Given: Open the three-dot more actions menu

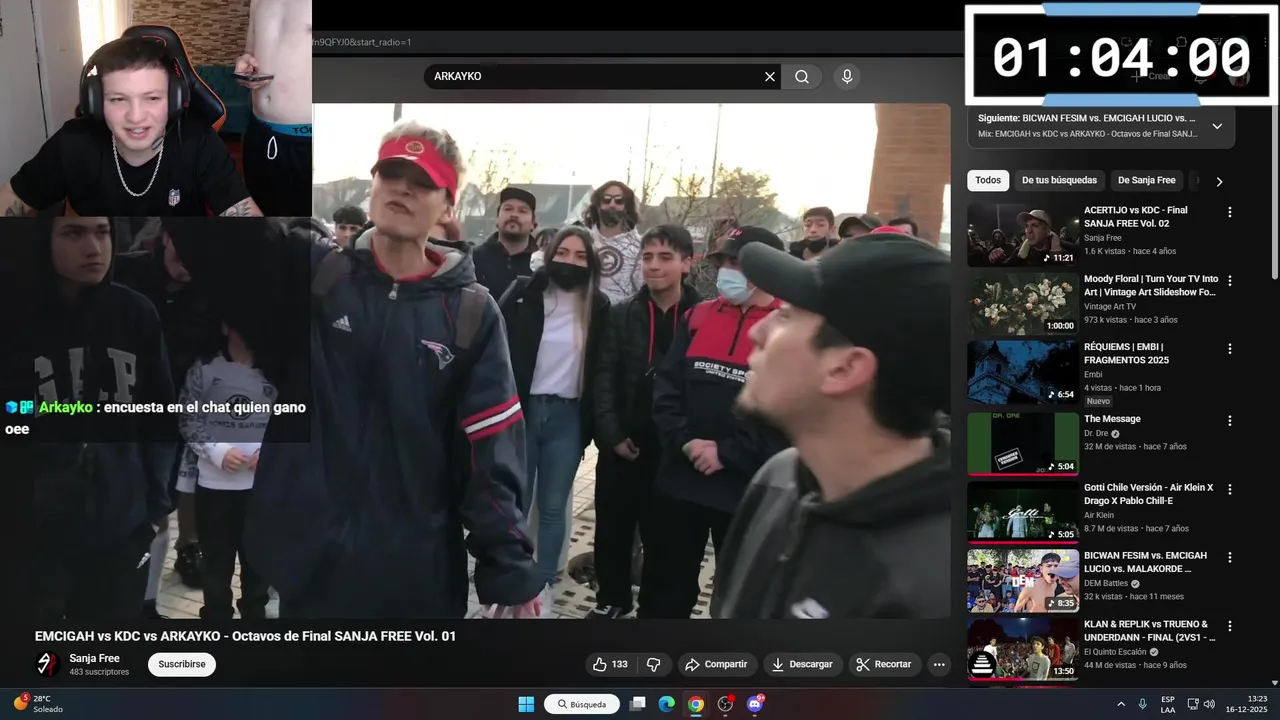Looking at the screenshot, I should pyautogui.click(x=938, y=664).
